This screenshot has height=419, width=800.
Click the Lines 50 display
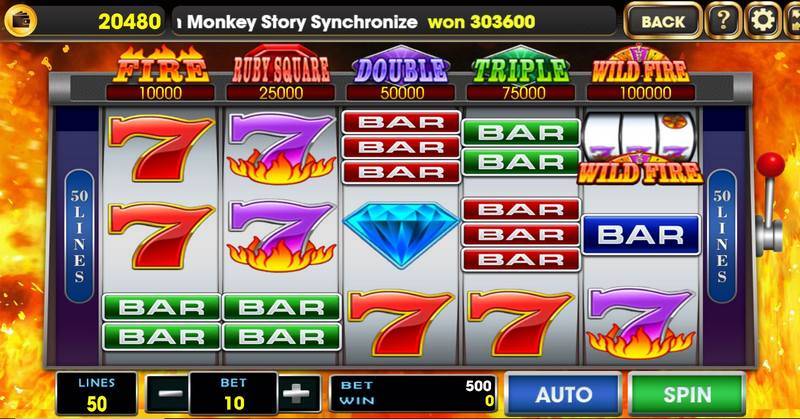(96, 393)
